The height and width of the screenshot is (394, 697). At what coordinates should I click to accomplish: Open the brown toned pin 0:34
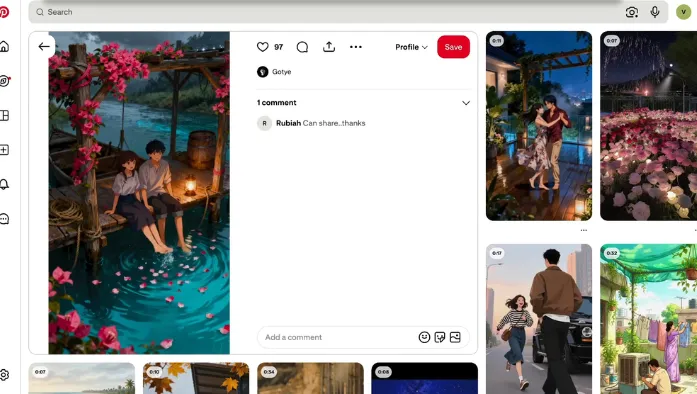pos(310,378)
